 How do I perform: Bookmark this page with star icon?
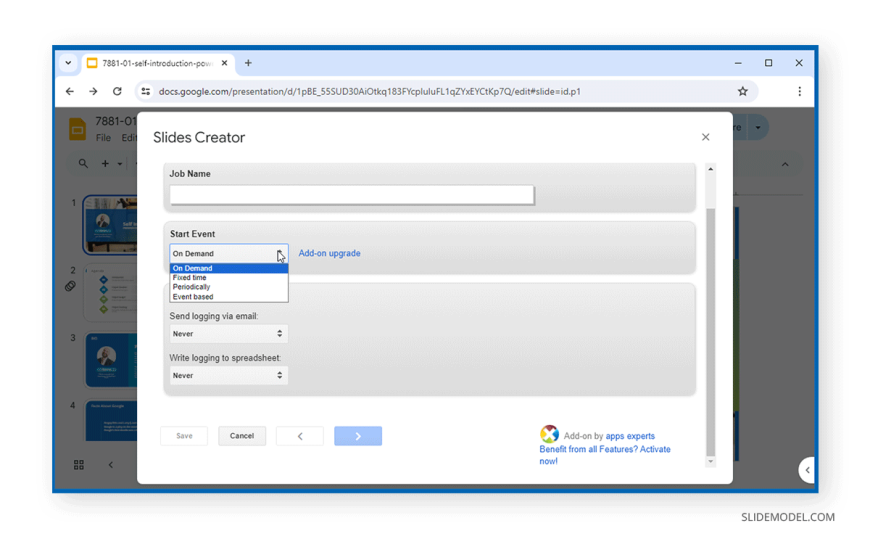(742, 91)
